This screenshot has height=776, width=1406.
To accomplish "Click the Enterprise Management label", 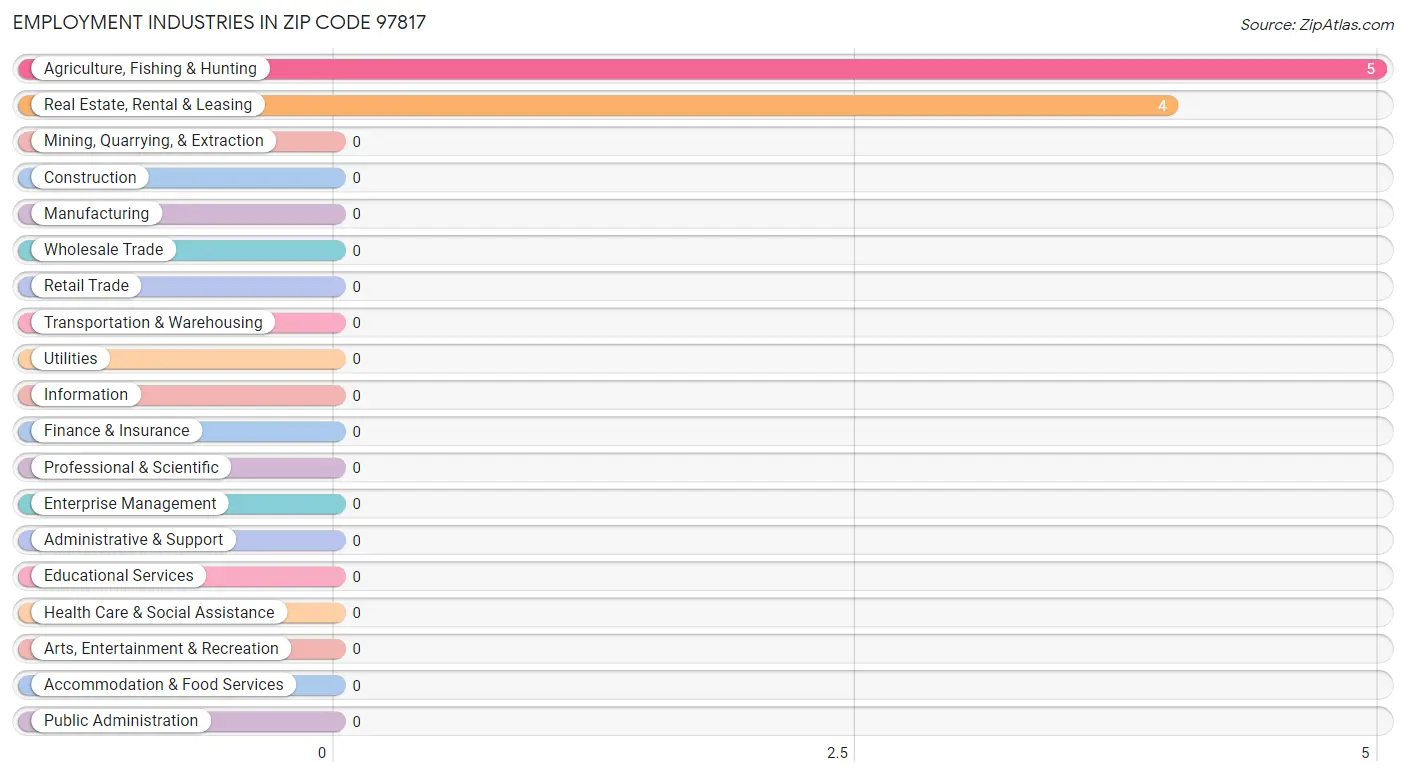I will pos(130,504).
